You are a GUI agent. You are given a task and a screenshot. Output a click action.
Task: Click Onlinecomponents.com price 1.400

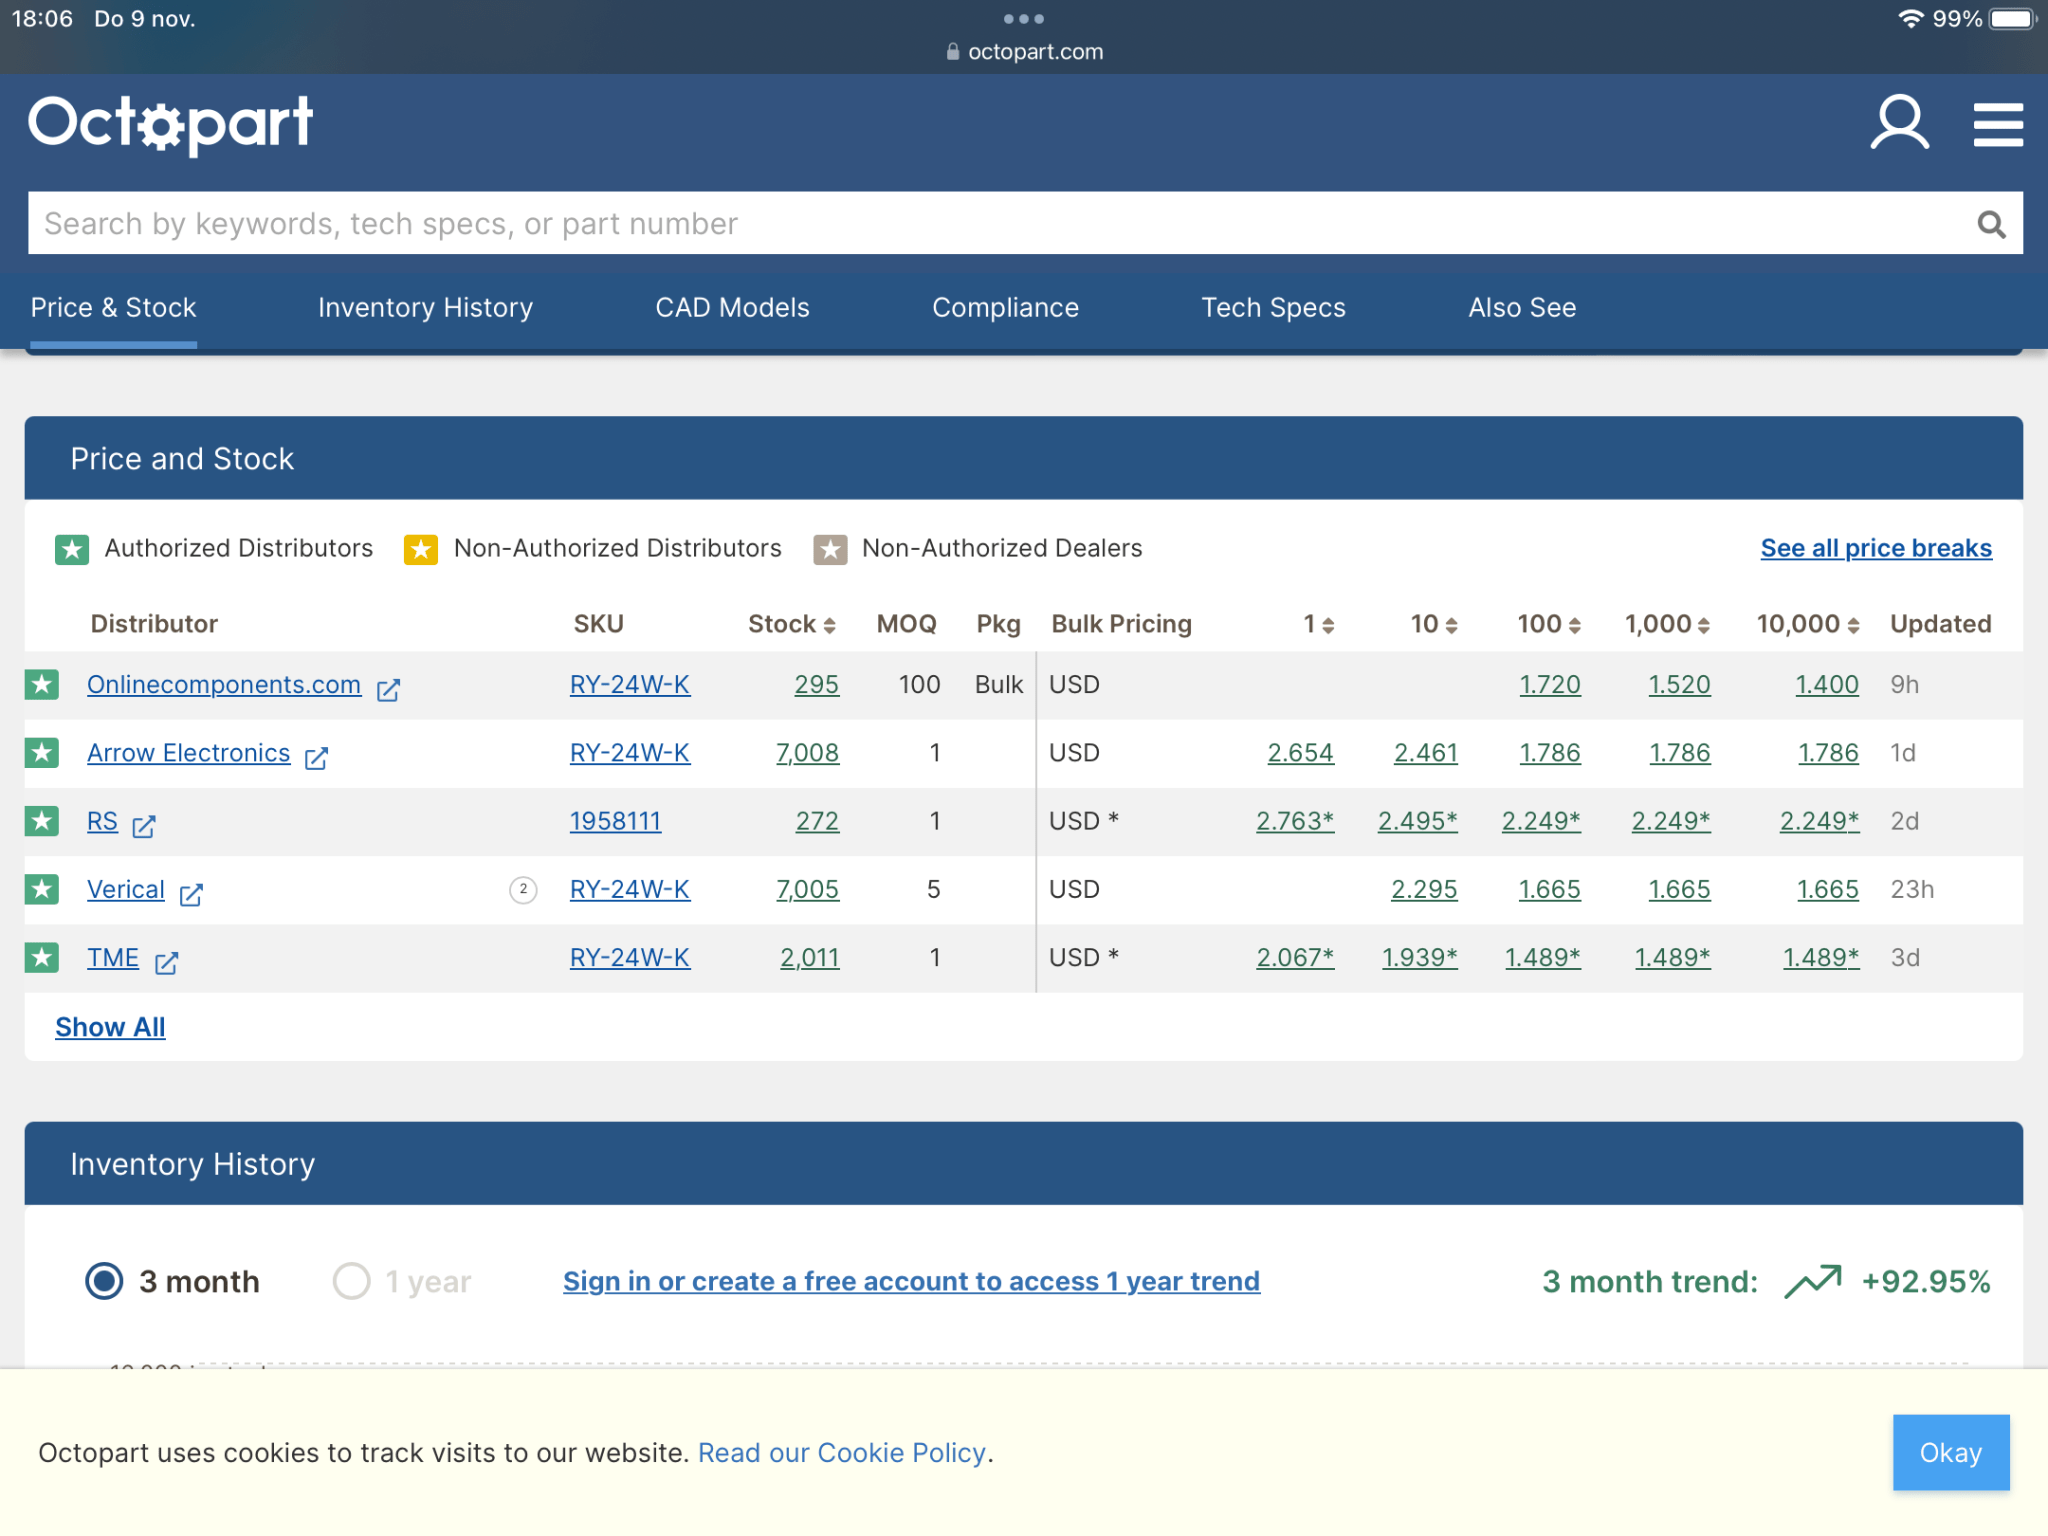coord(1827,685)
